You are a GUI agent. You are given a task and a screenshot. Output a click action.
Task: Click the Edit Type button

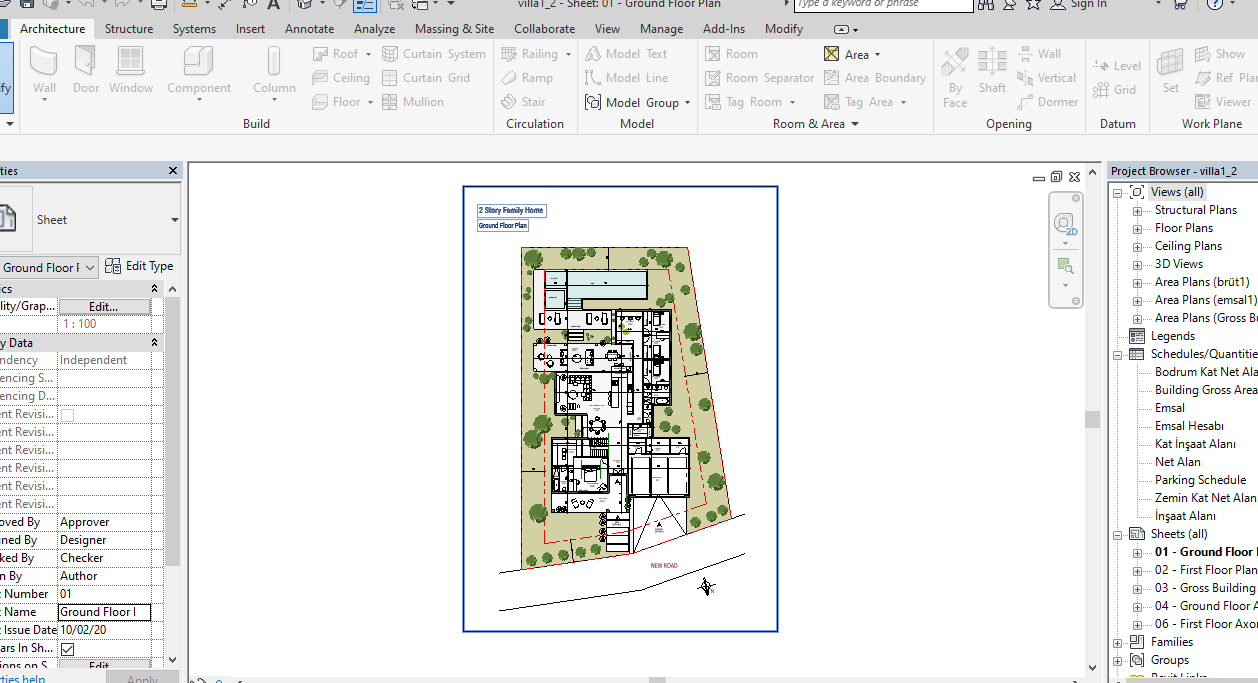tap(140, 266)
